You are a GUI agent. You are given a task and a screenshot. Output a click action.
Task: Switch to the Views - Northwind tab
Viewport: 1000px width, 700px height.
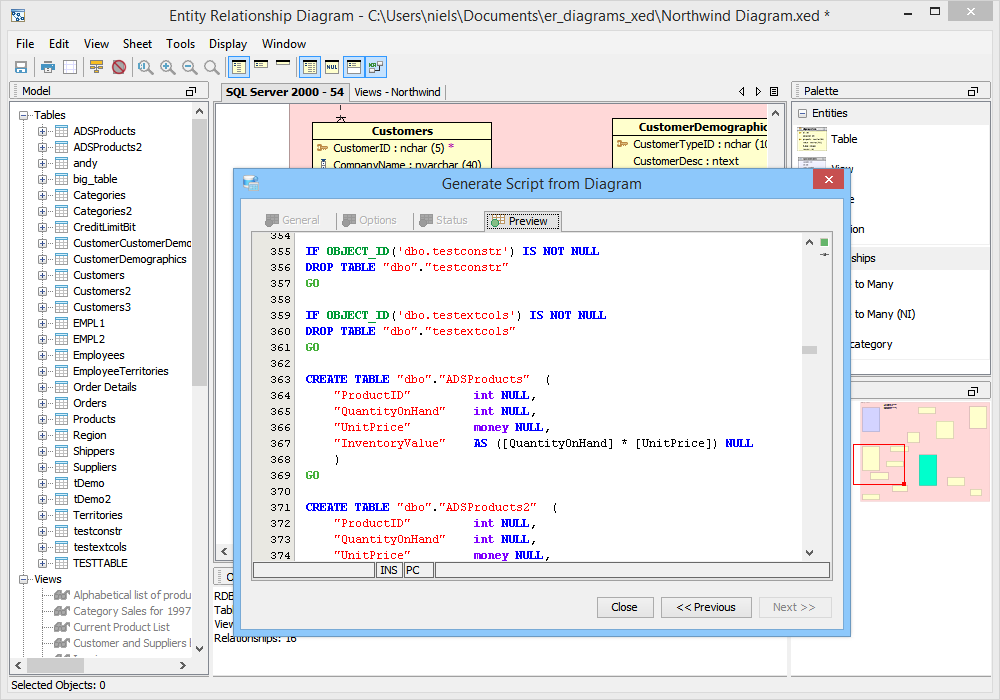click(x=397, y=92)
